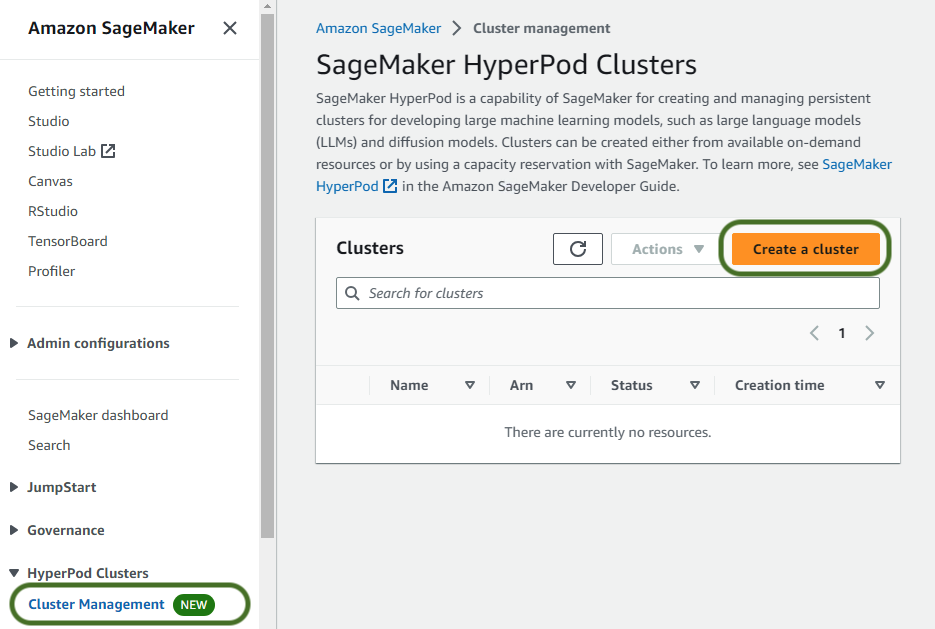Open SageMaker HyperPod documentation link
The height and width of the screenshot is (629, 935).
[857, 164]
